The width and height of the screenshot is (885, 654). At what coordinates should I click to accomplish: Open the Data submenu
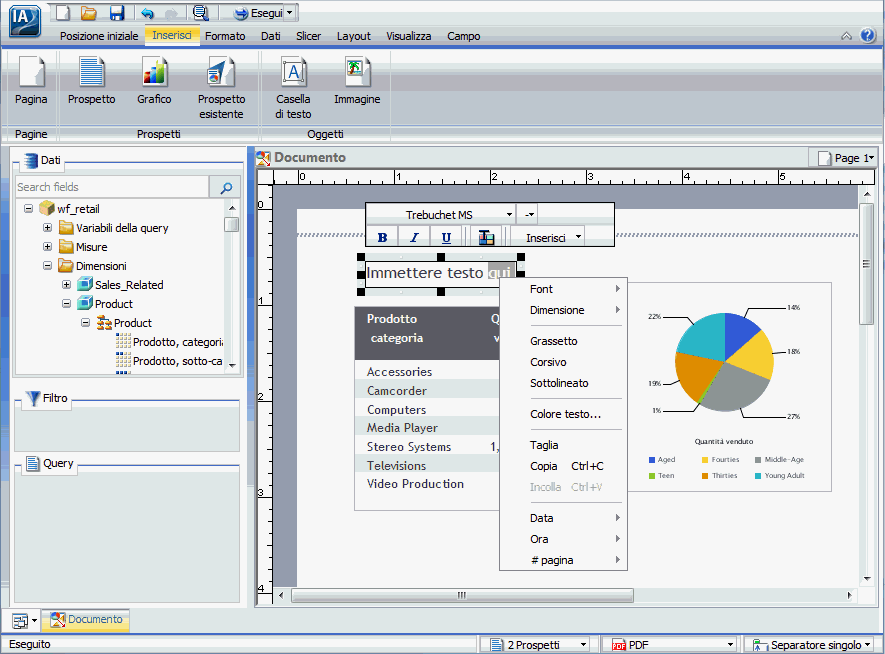tap(564, 518)
